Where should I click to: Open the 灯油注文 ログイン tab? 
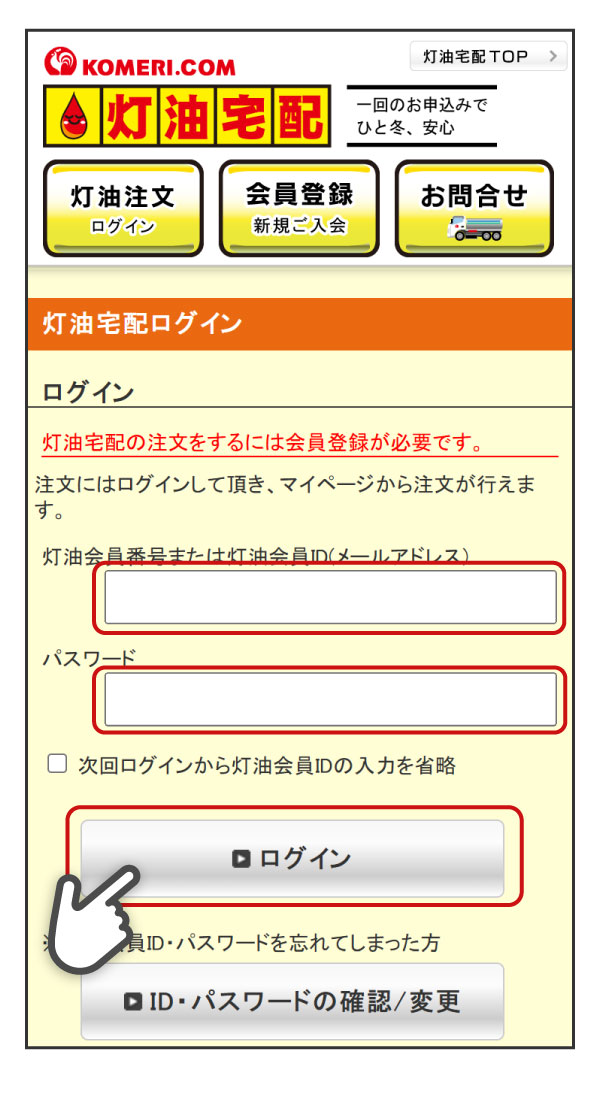tap(123, 208)
